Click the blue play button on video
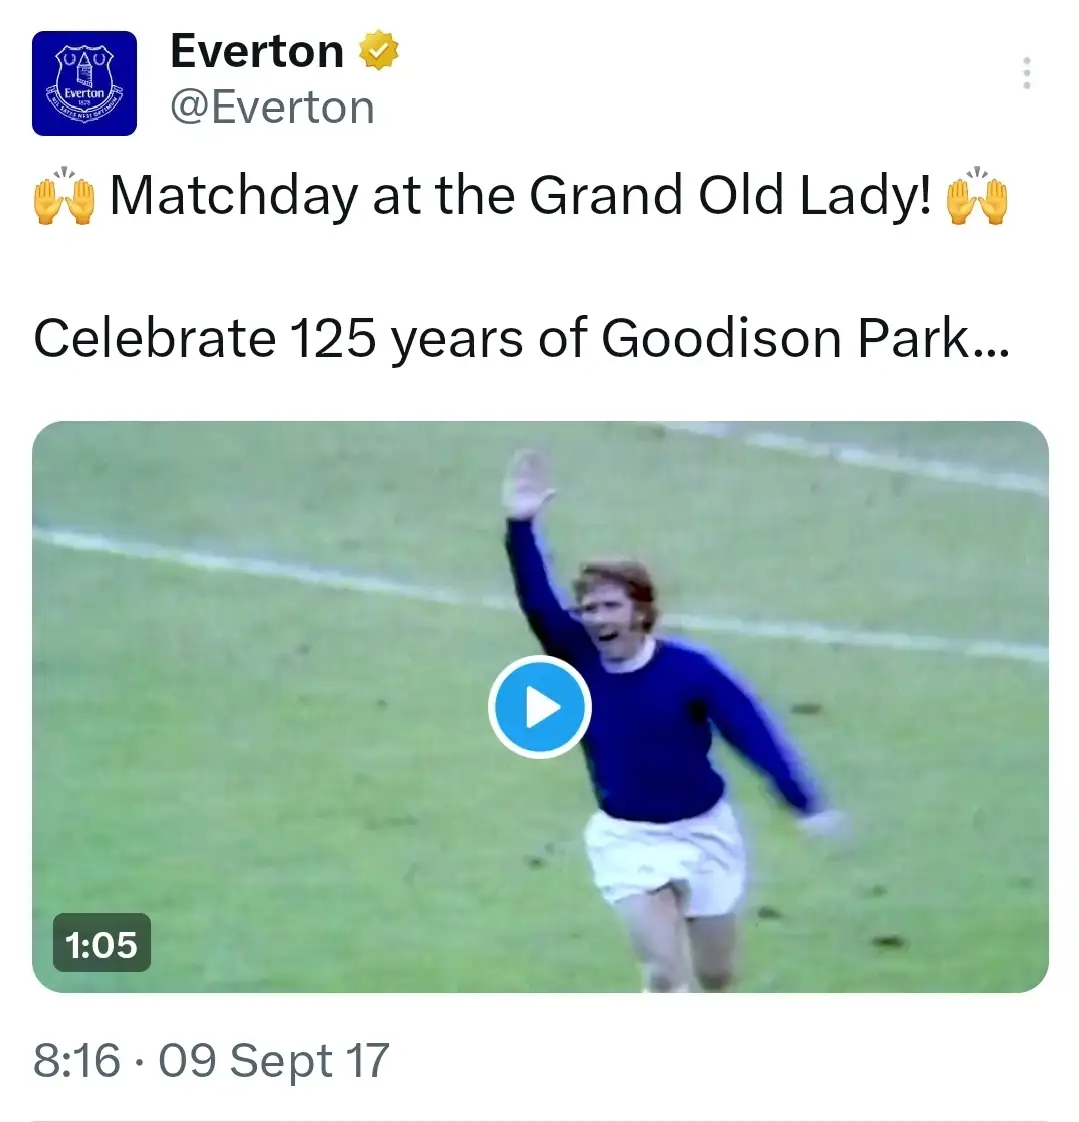This screenshot has width=1079, height=1122. [x=540, y=707]
